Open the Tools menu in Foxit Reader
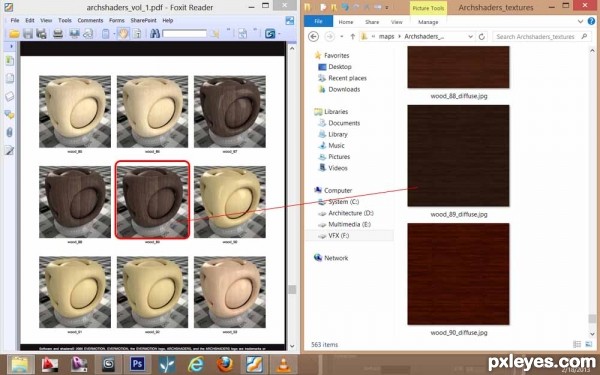600x375 pixels. coord(65,20)
